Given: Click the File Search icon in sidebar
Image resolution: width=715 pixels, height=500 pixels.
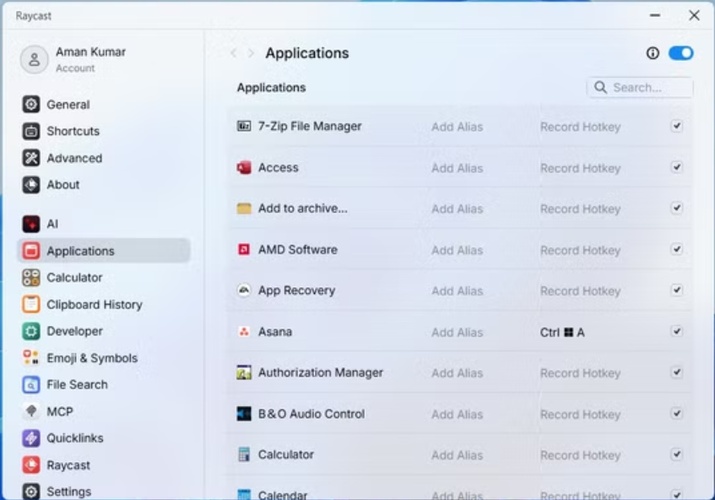Looking at the screenshot, I should pyautogui.click(x=31, y=385).
